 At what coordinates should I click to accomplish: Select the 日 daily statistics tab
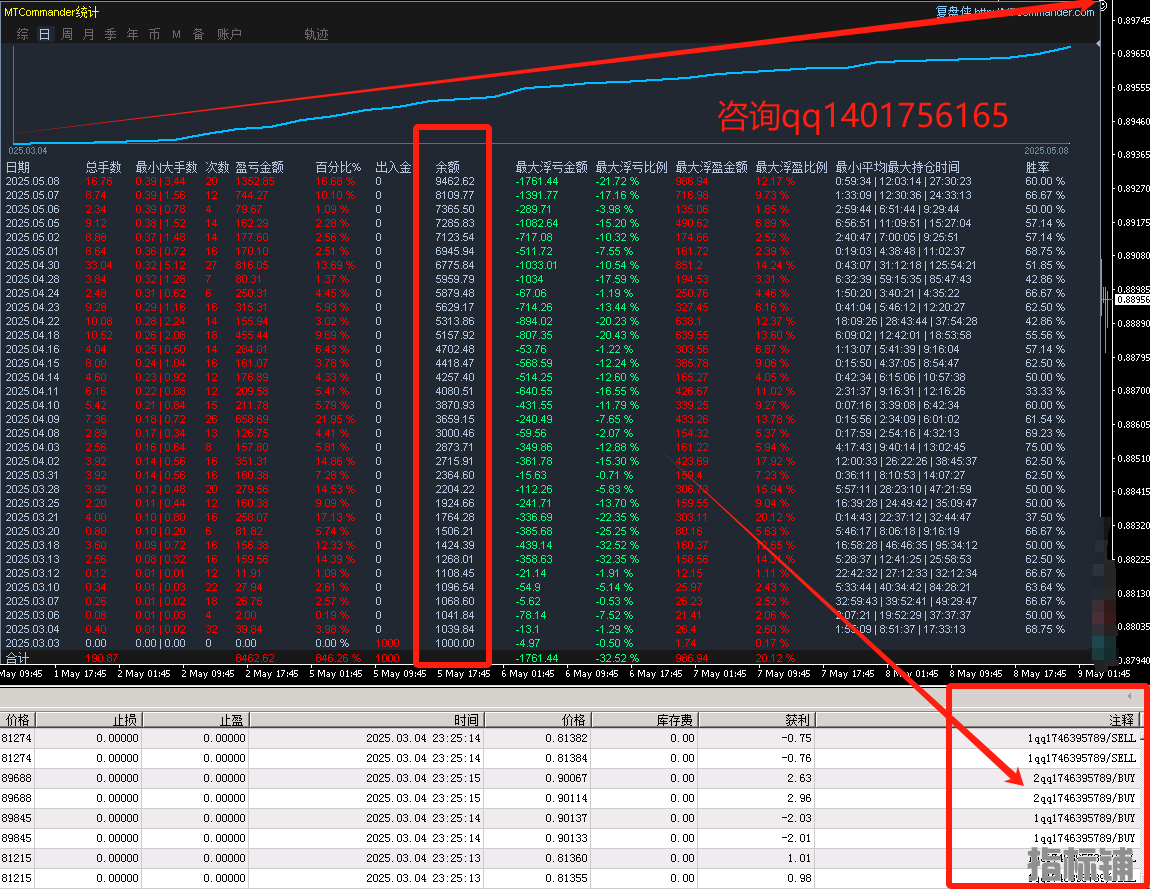pyautogui.click(x=45, y=34)
